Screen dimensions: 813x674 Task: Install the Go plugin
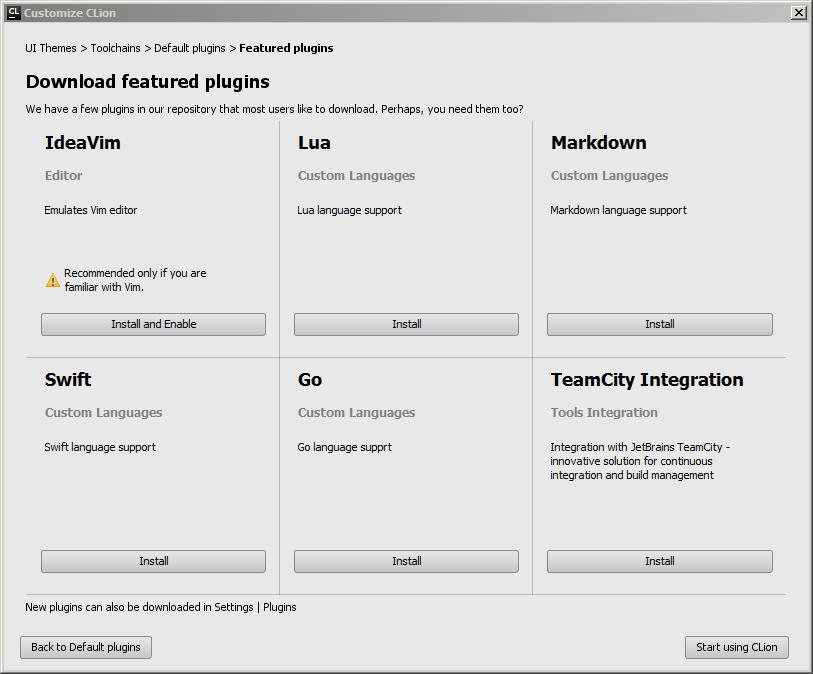pos(405,561)
